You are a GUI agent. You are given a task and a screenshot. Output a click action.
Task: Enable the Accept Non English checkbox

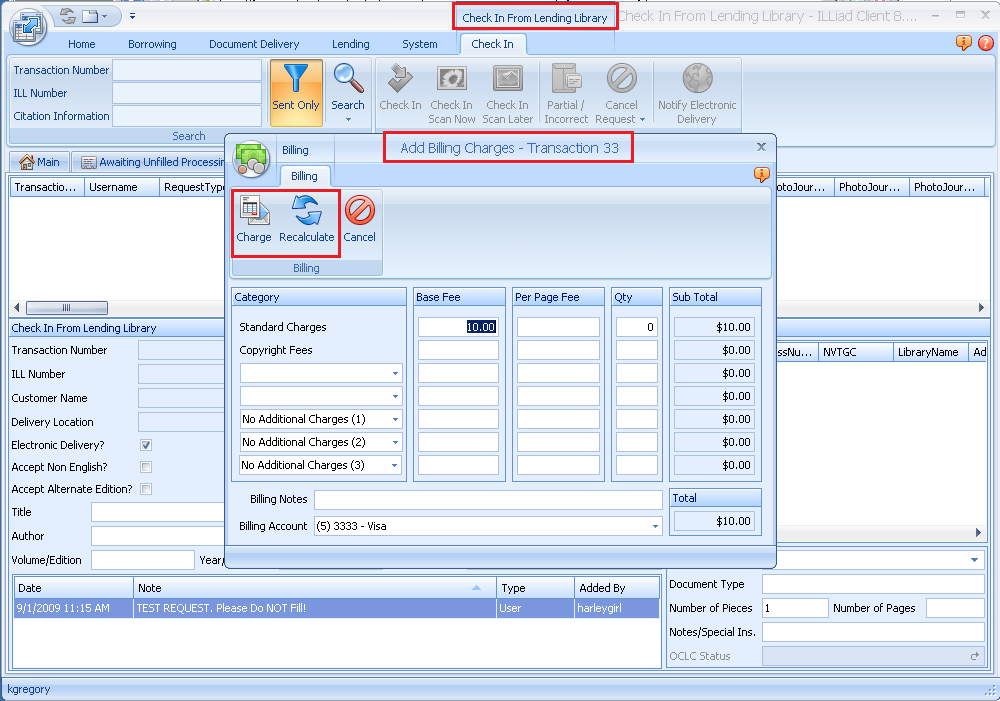[145, 467]
